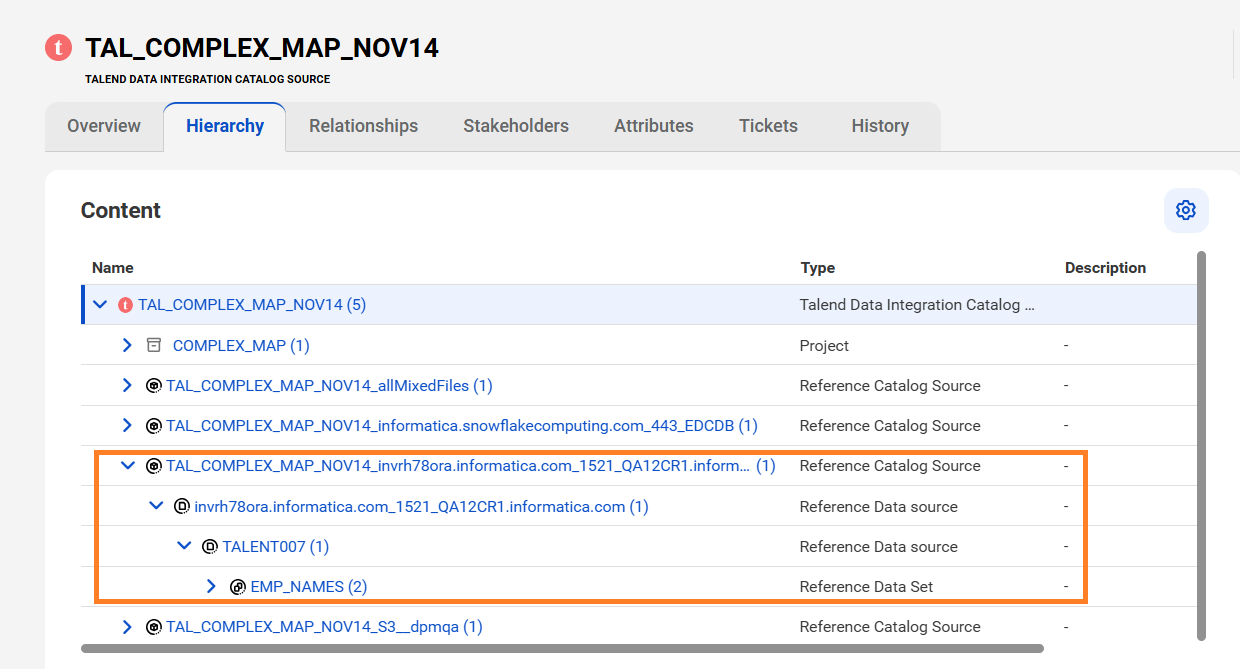Open invrh78ora.informatica.com_1521_QA12CR1.informatica.com (1) link
This screenshot has height=669, width=1240.
[421, 506]
